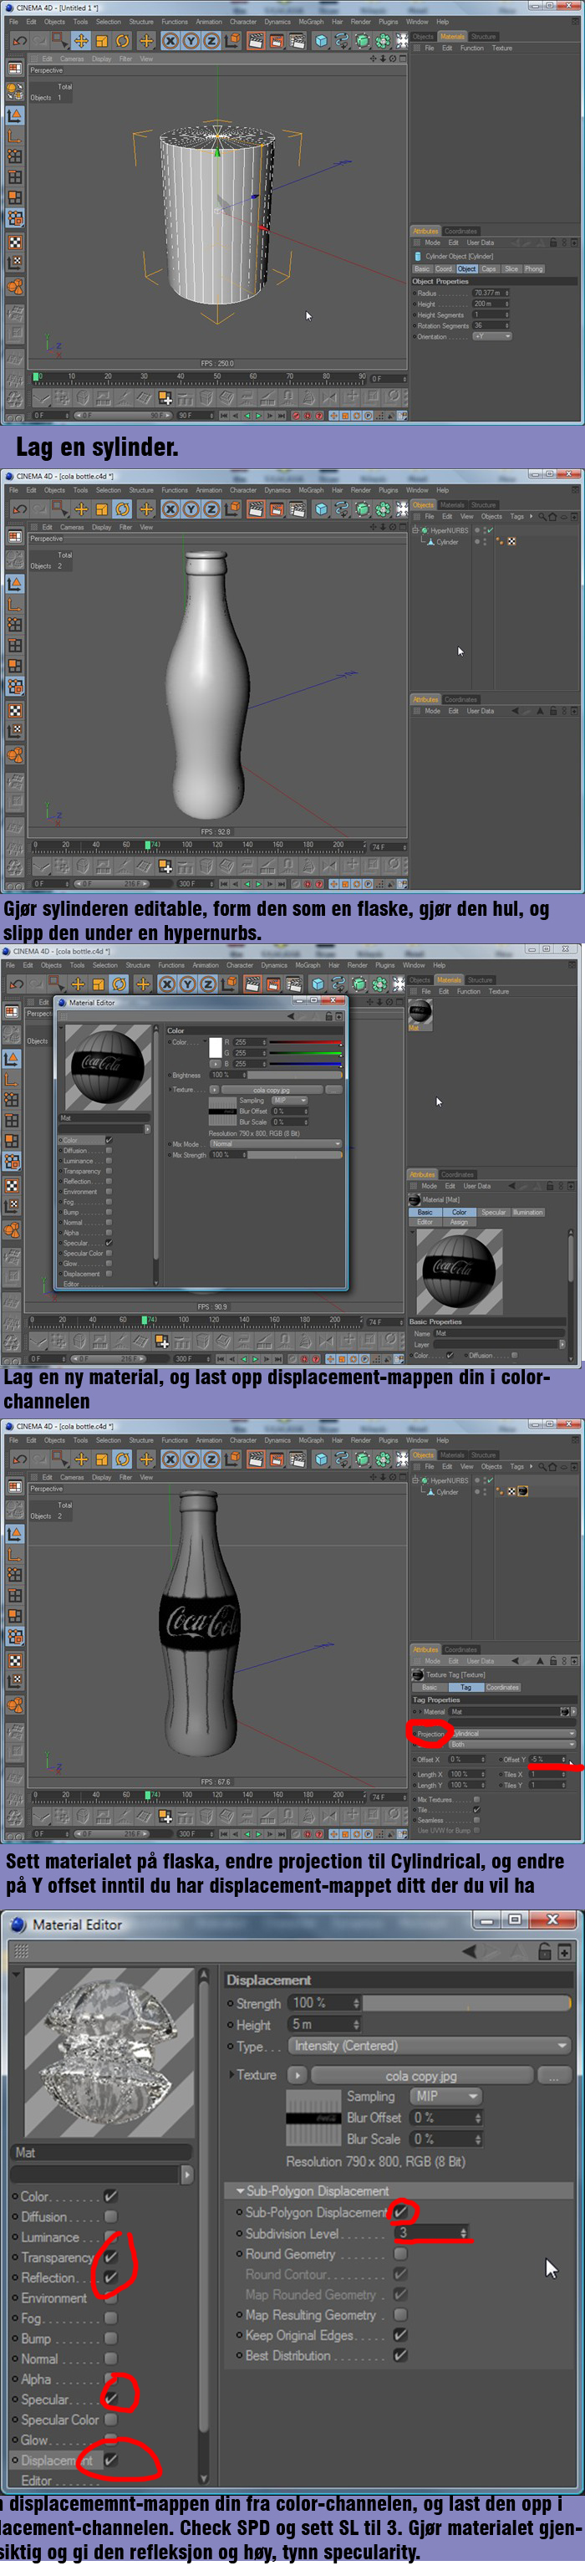Screen dimensions: 585x2576
Task: Click red record keyframe button in Untitled 1 timeline
Action: (295, 415)
